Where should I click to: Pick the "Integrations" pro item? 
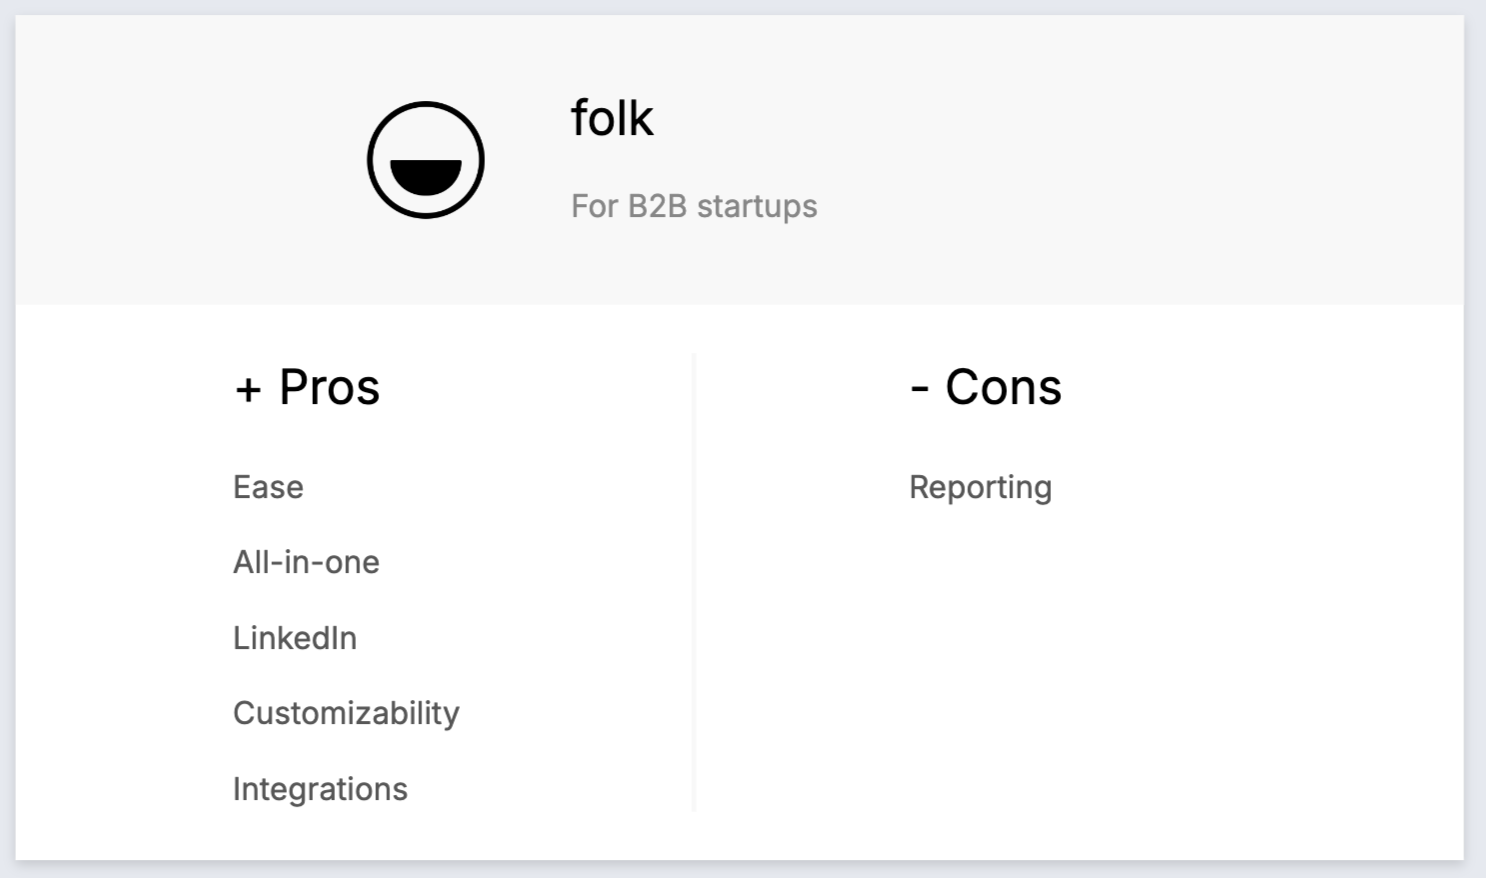[x=320, y=789]
